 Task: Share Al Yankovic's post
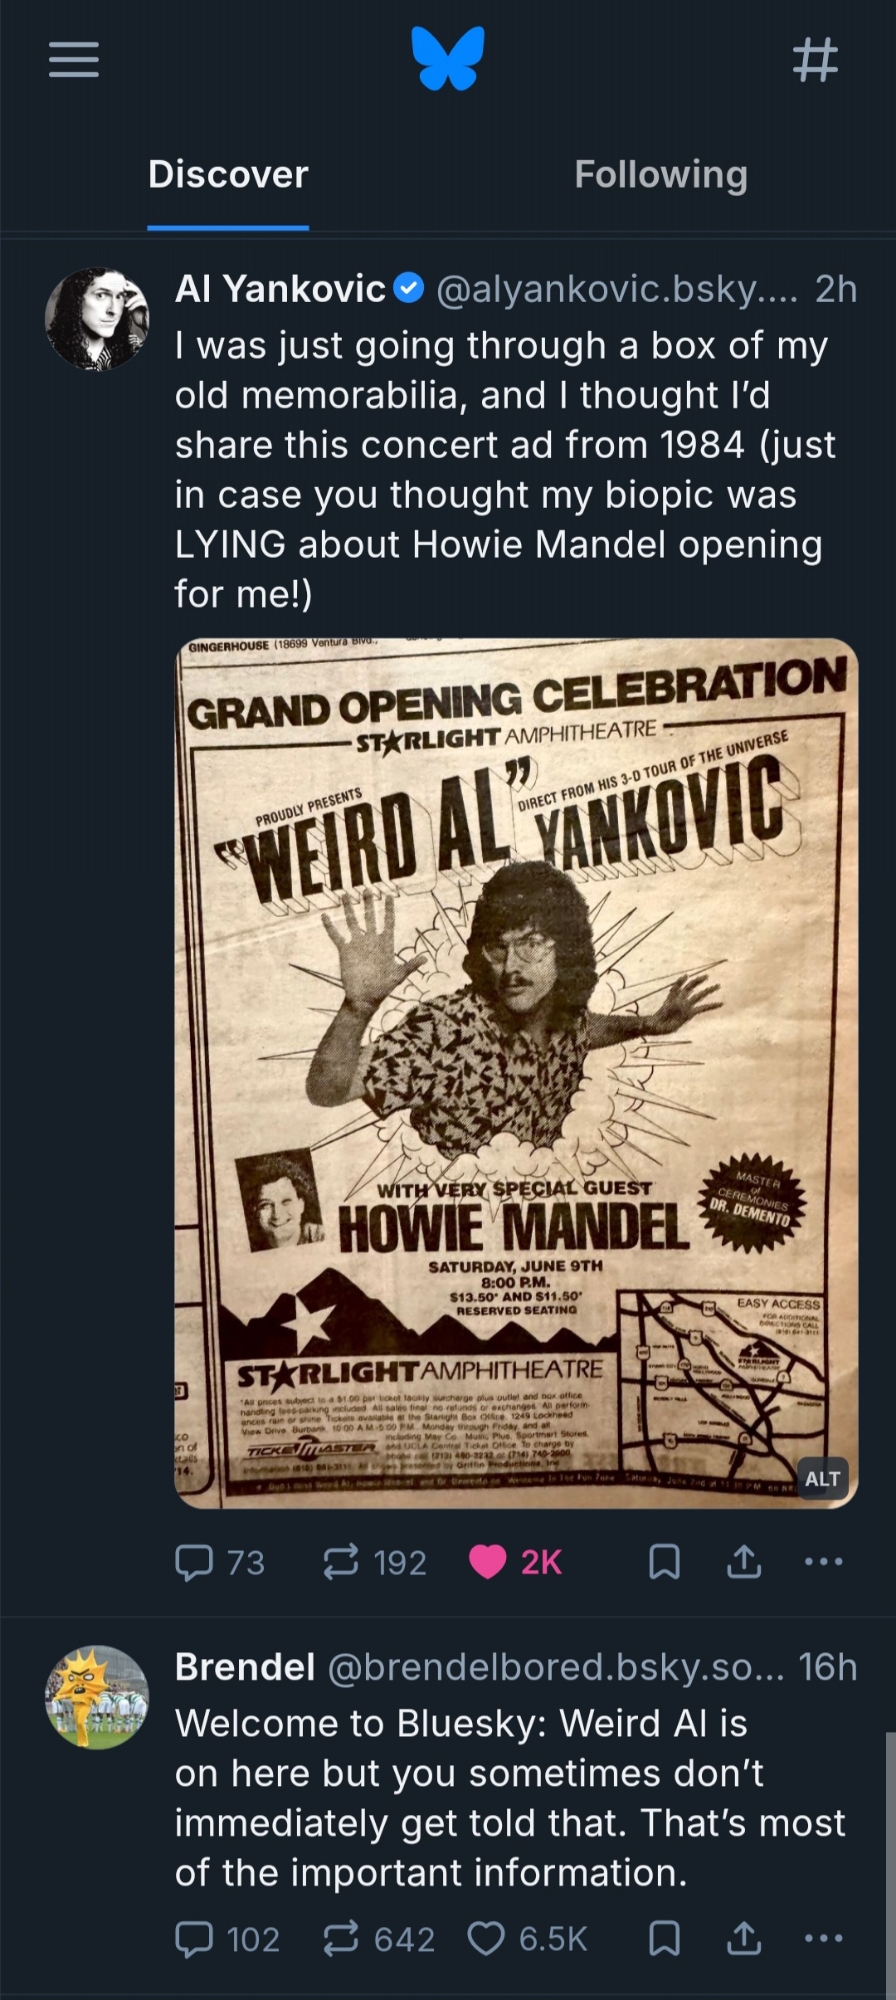(744, 1562)
